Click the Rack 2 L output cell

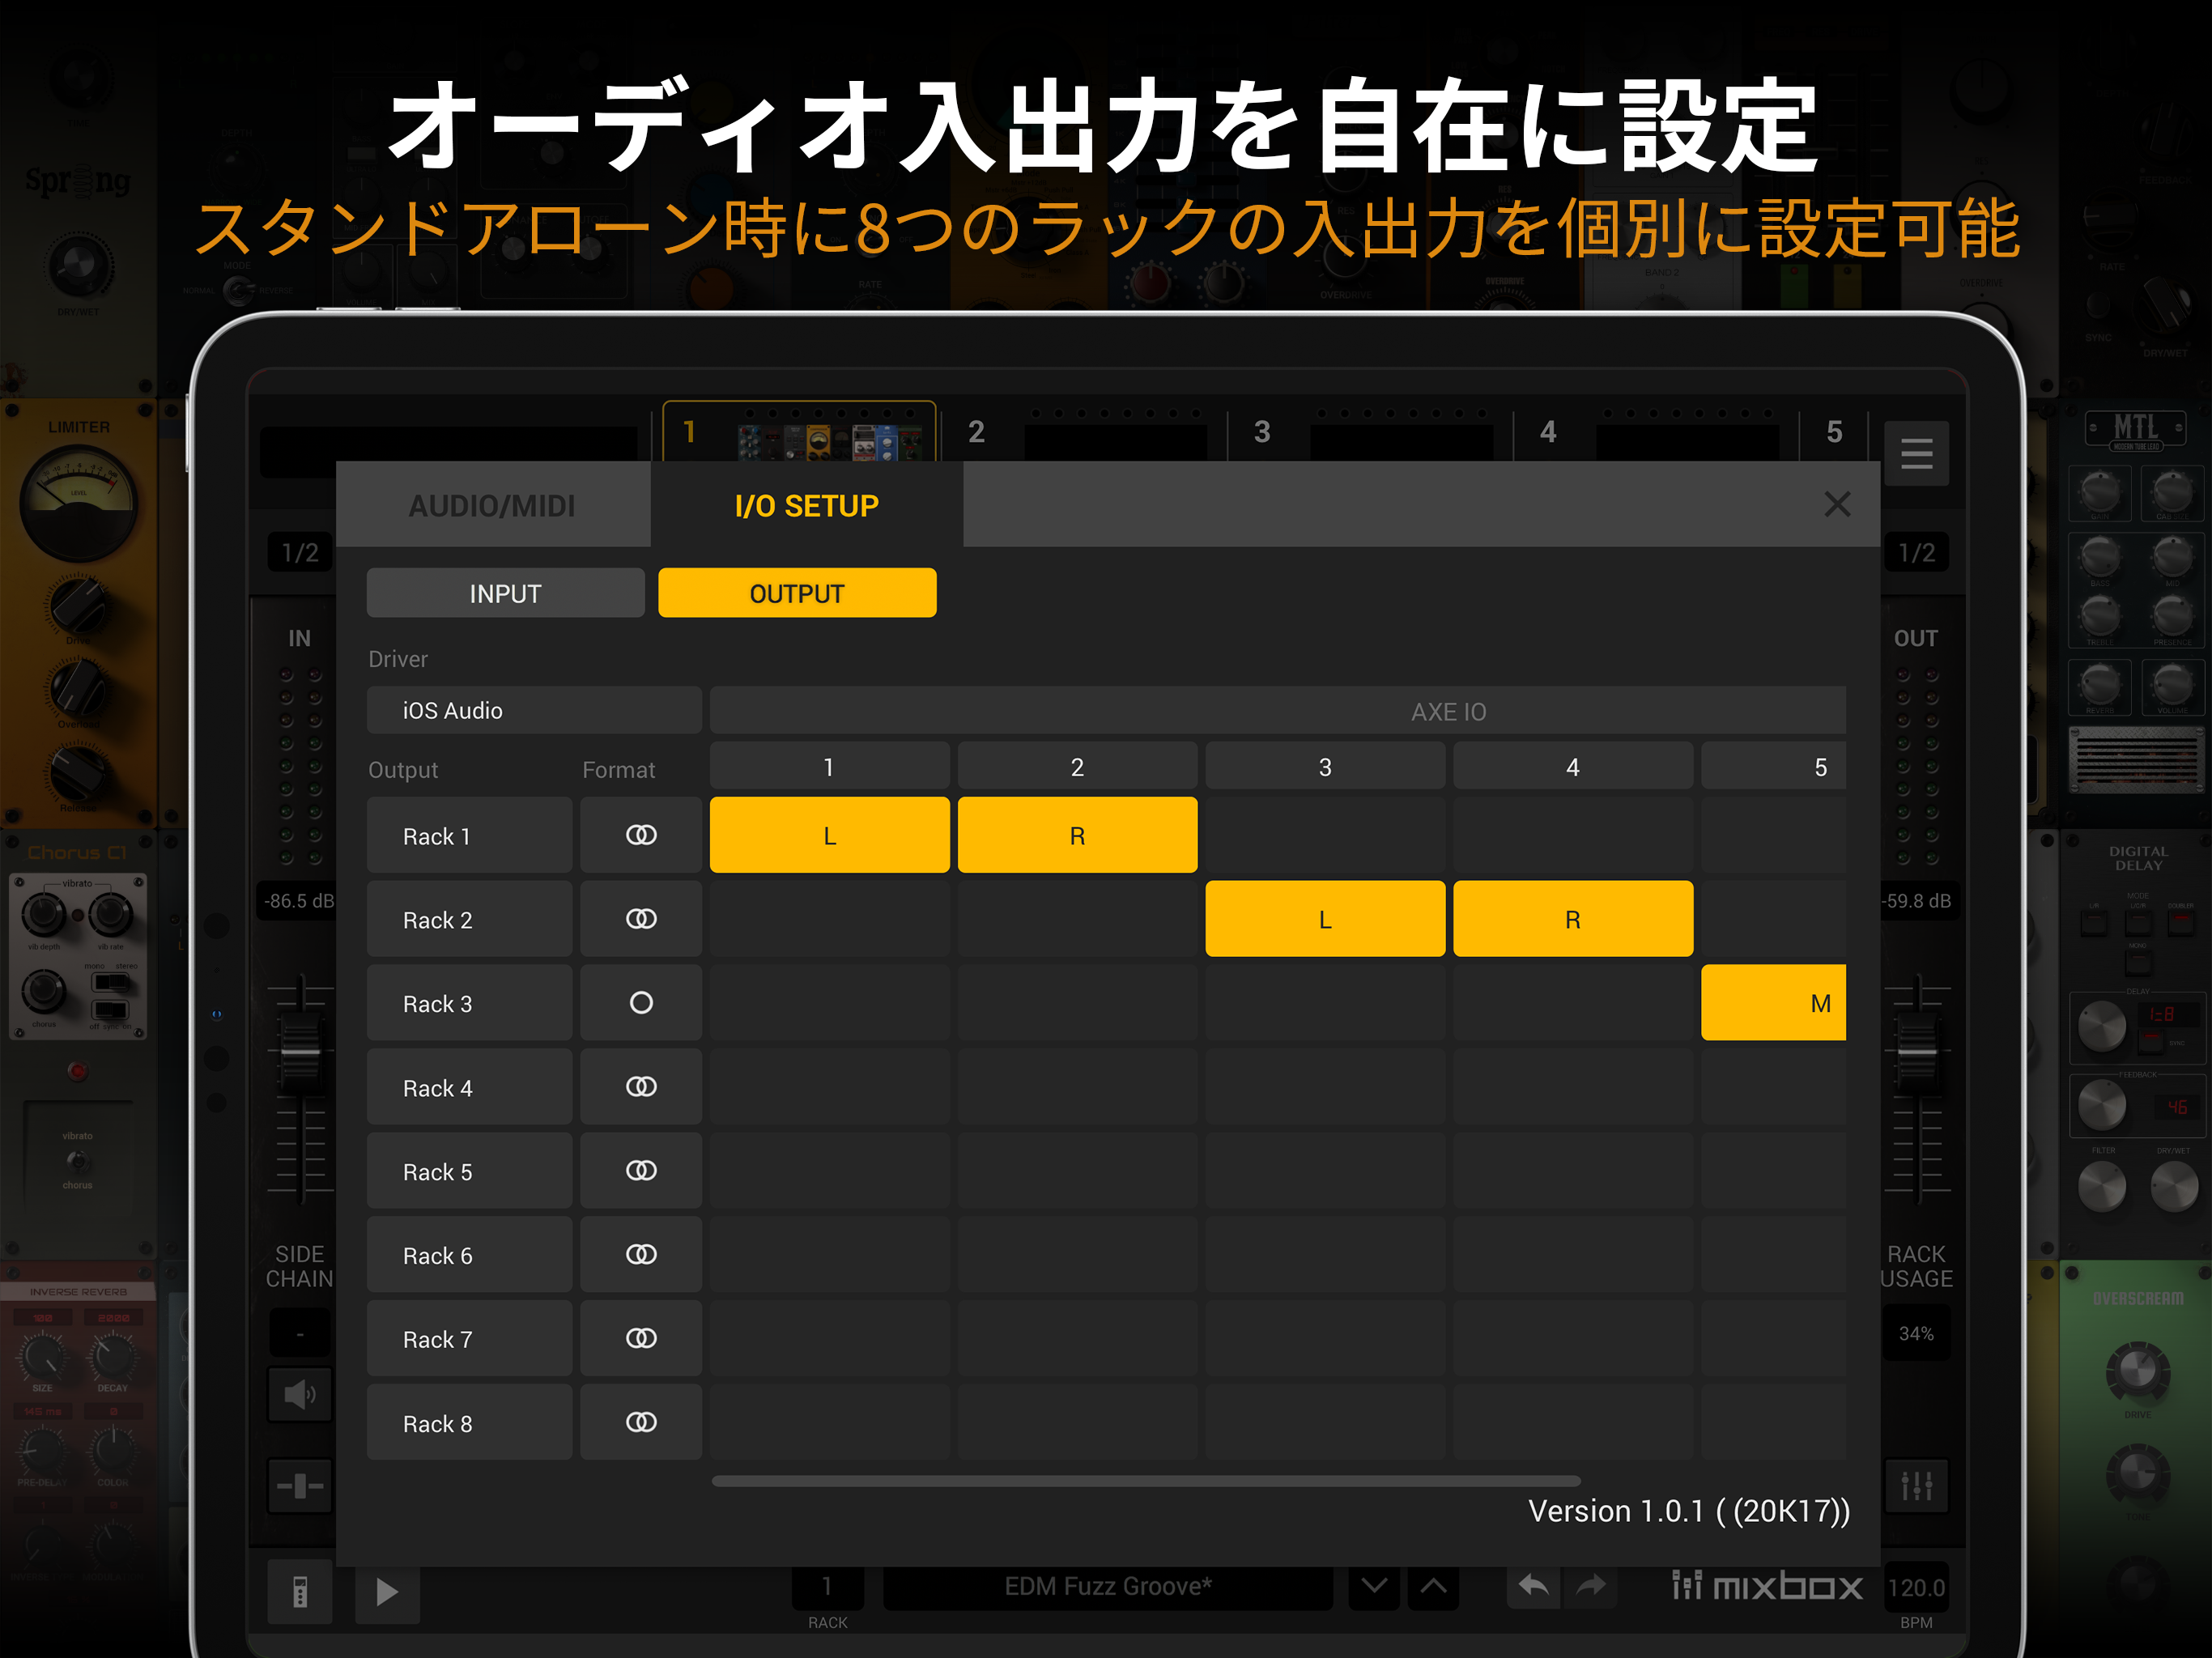(1325, 919)
